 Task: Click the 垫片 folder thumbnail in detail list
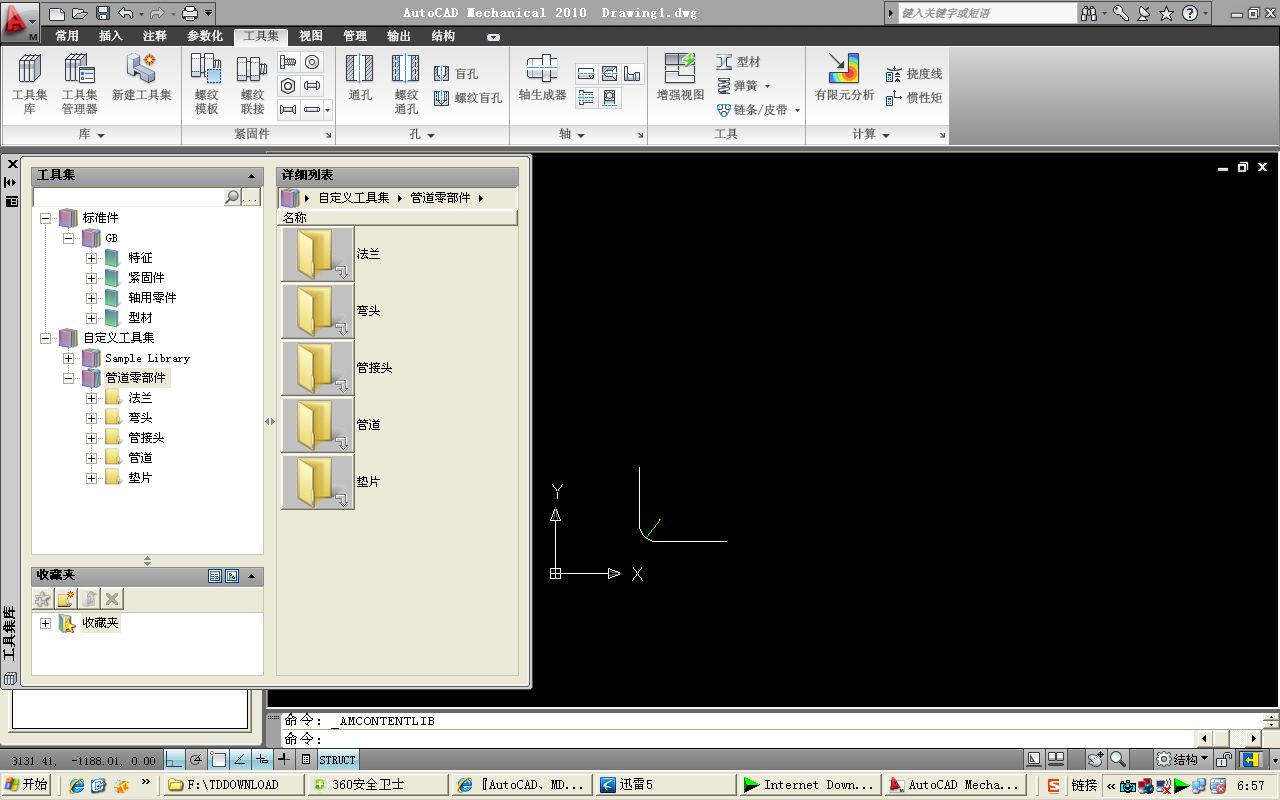coord(318,482)
